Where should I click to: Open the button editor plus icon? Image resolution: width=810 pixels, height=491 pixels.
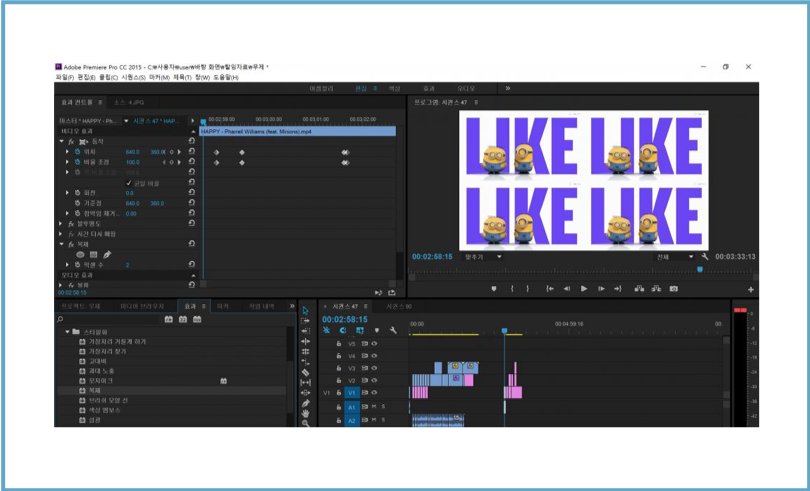point(751,290)
